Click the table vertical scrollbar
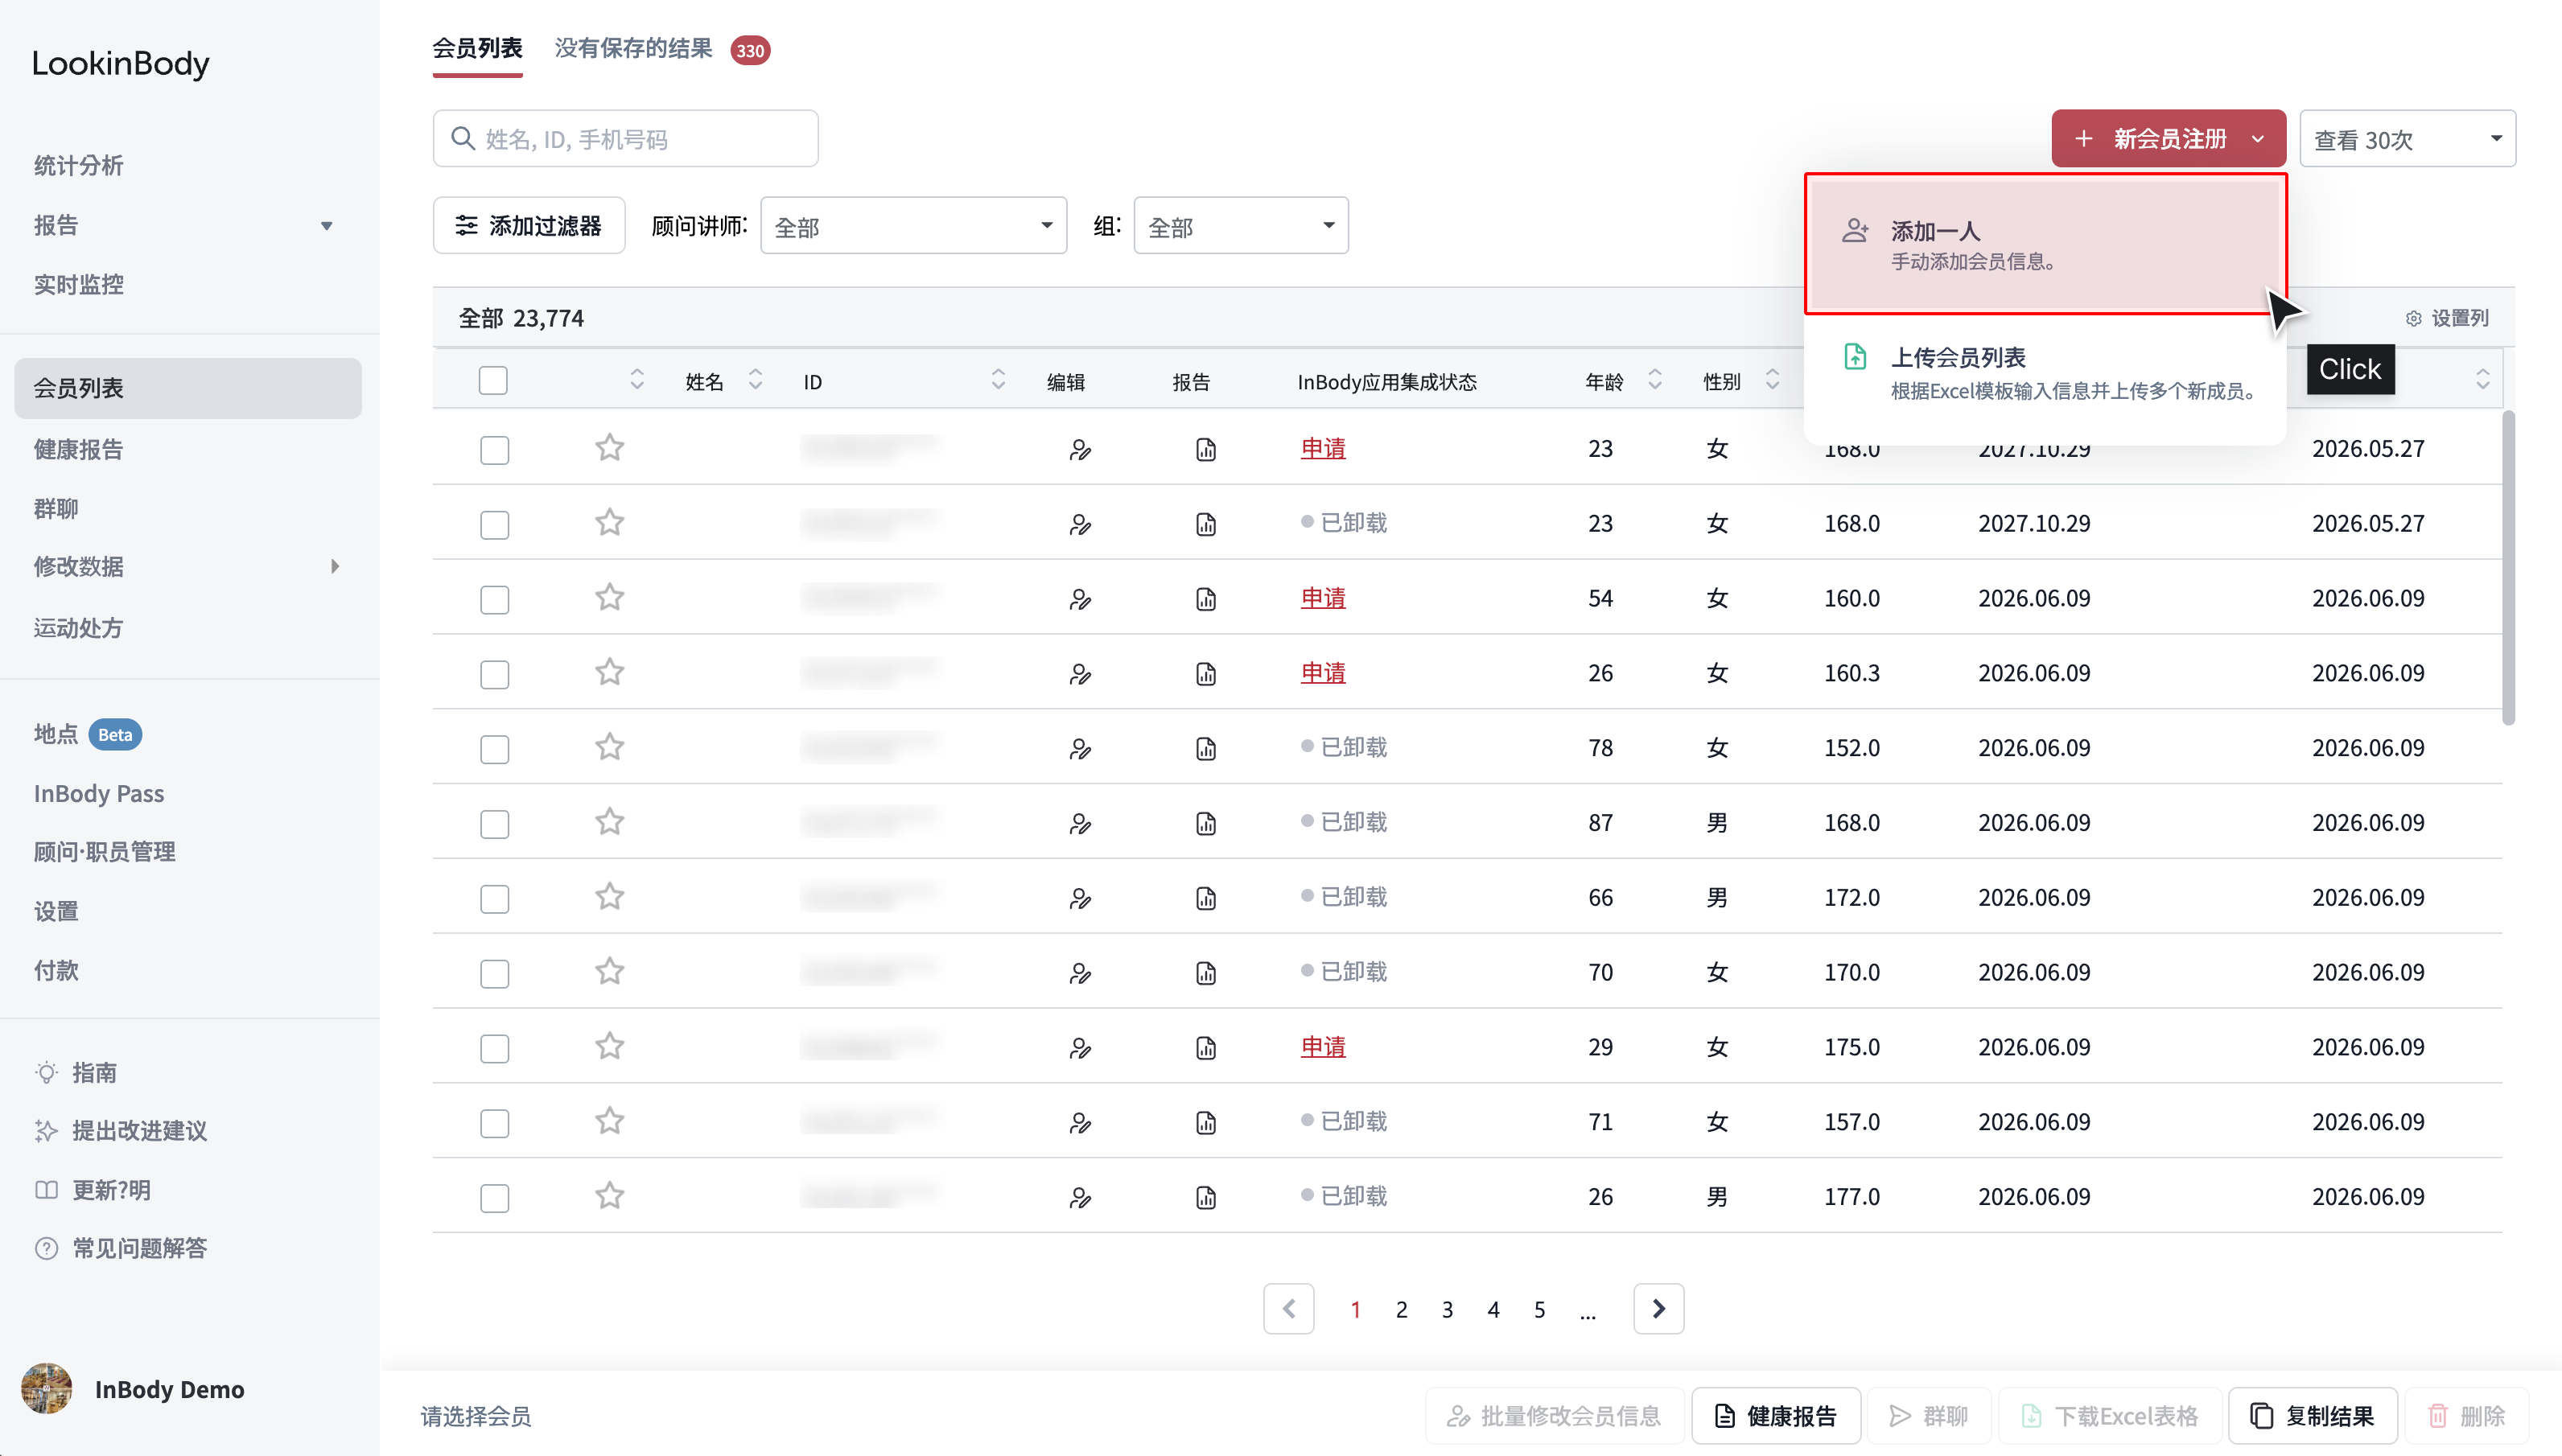This screenshot has width=2562, height=1456. click(2508, 567)
